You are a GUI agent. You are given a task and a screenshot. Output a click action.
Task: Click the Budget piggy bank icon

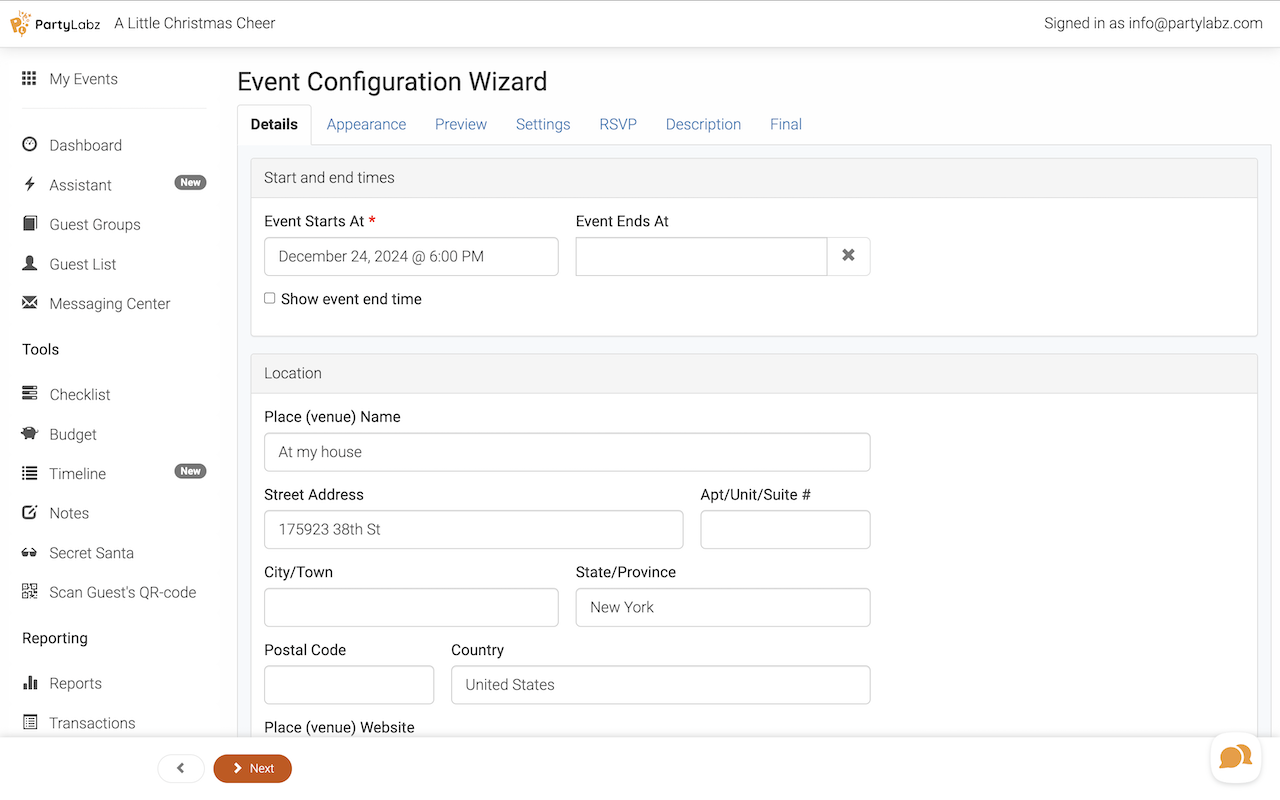tap(30, 434)
